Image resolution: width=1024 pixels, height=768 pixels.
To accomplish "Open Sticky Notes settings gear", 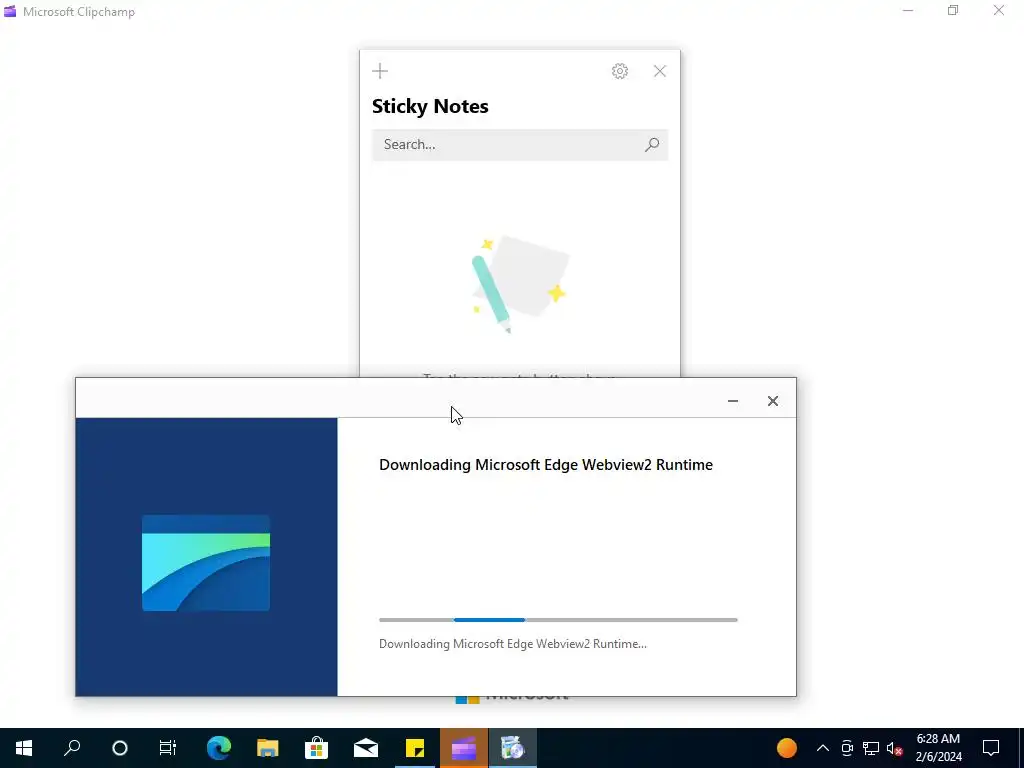I will coord(620,71).
